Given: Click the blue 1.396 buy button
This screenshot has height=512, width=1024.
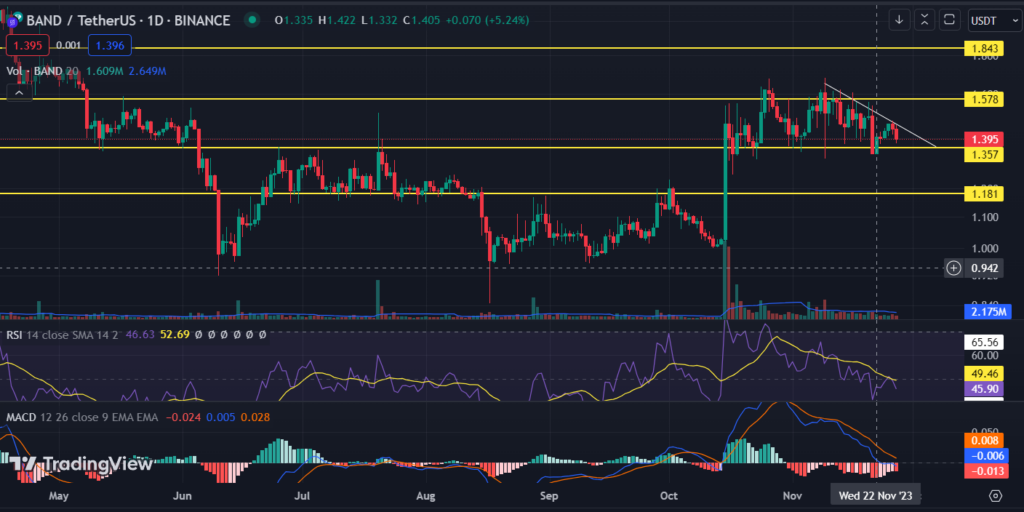Looking at the screenshot, I should 110,45.
